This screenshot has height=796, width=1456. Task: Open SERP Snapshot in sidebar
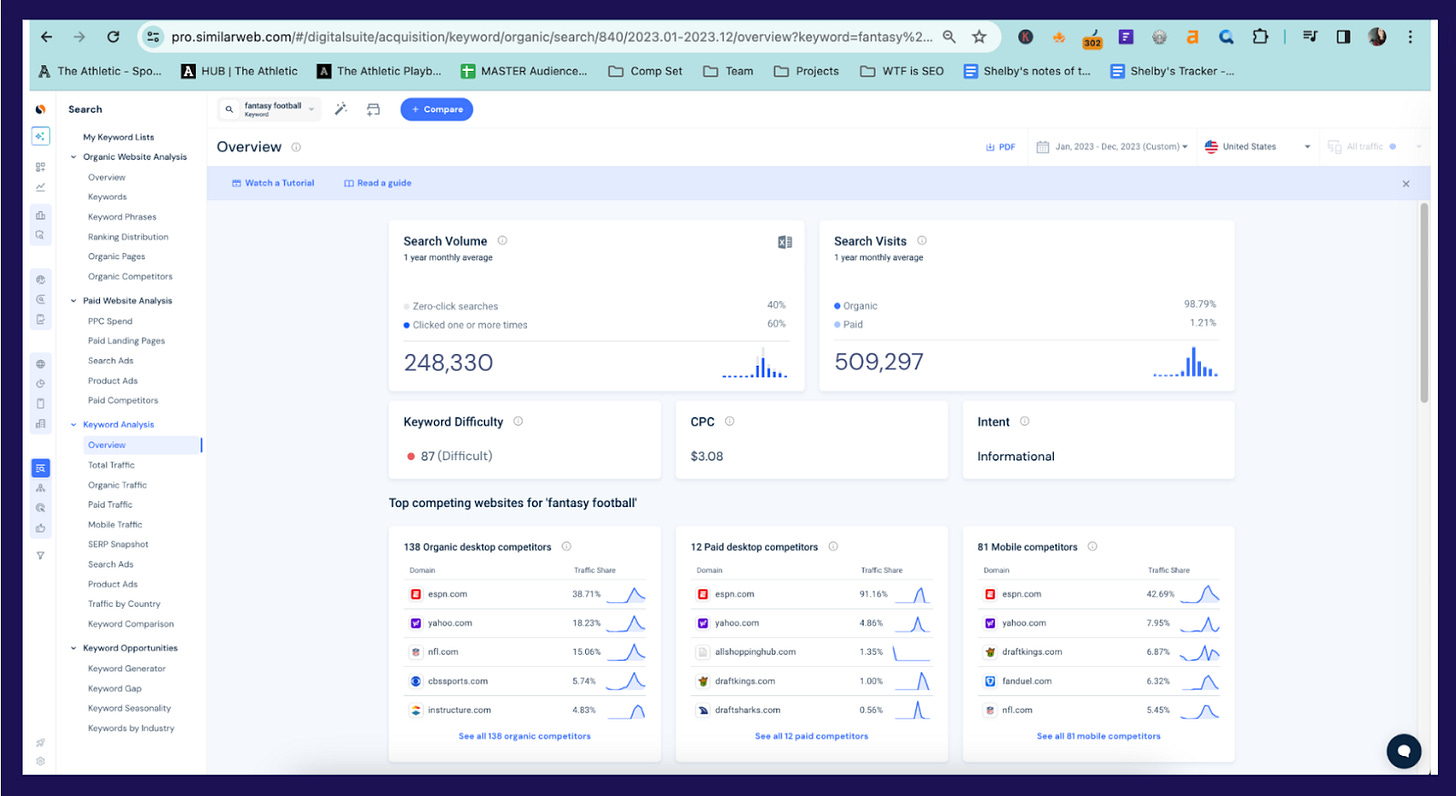tap(118, 545)
